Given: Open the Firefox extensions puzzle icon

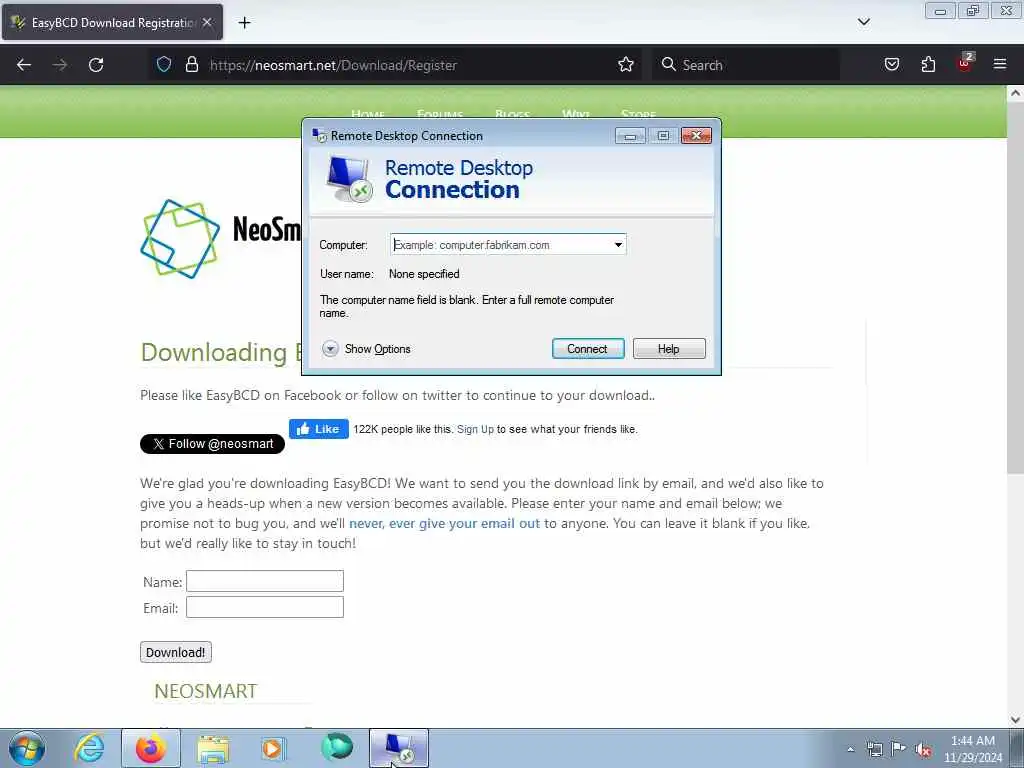Looking at the screenshot, I should point(928,64).
